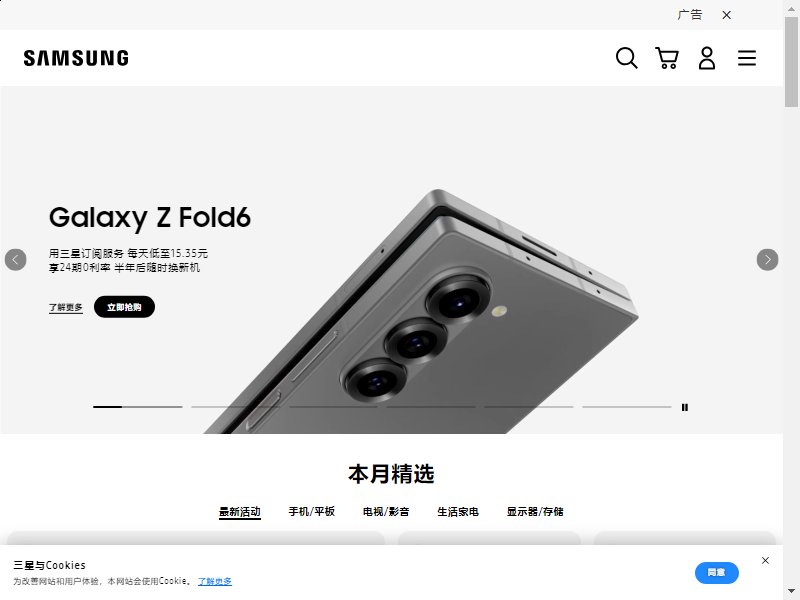
Task: Open the 了解更多 link under Galaxy Z Fold6
Action: [x=65, y=307]
